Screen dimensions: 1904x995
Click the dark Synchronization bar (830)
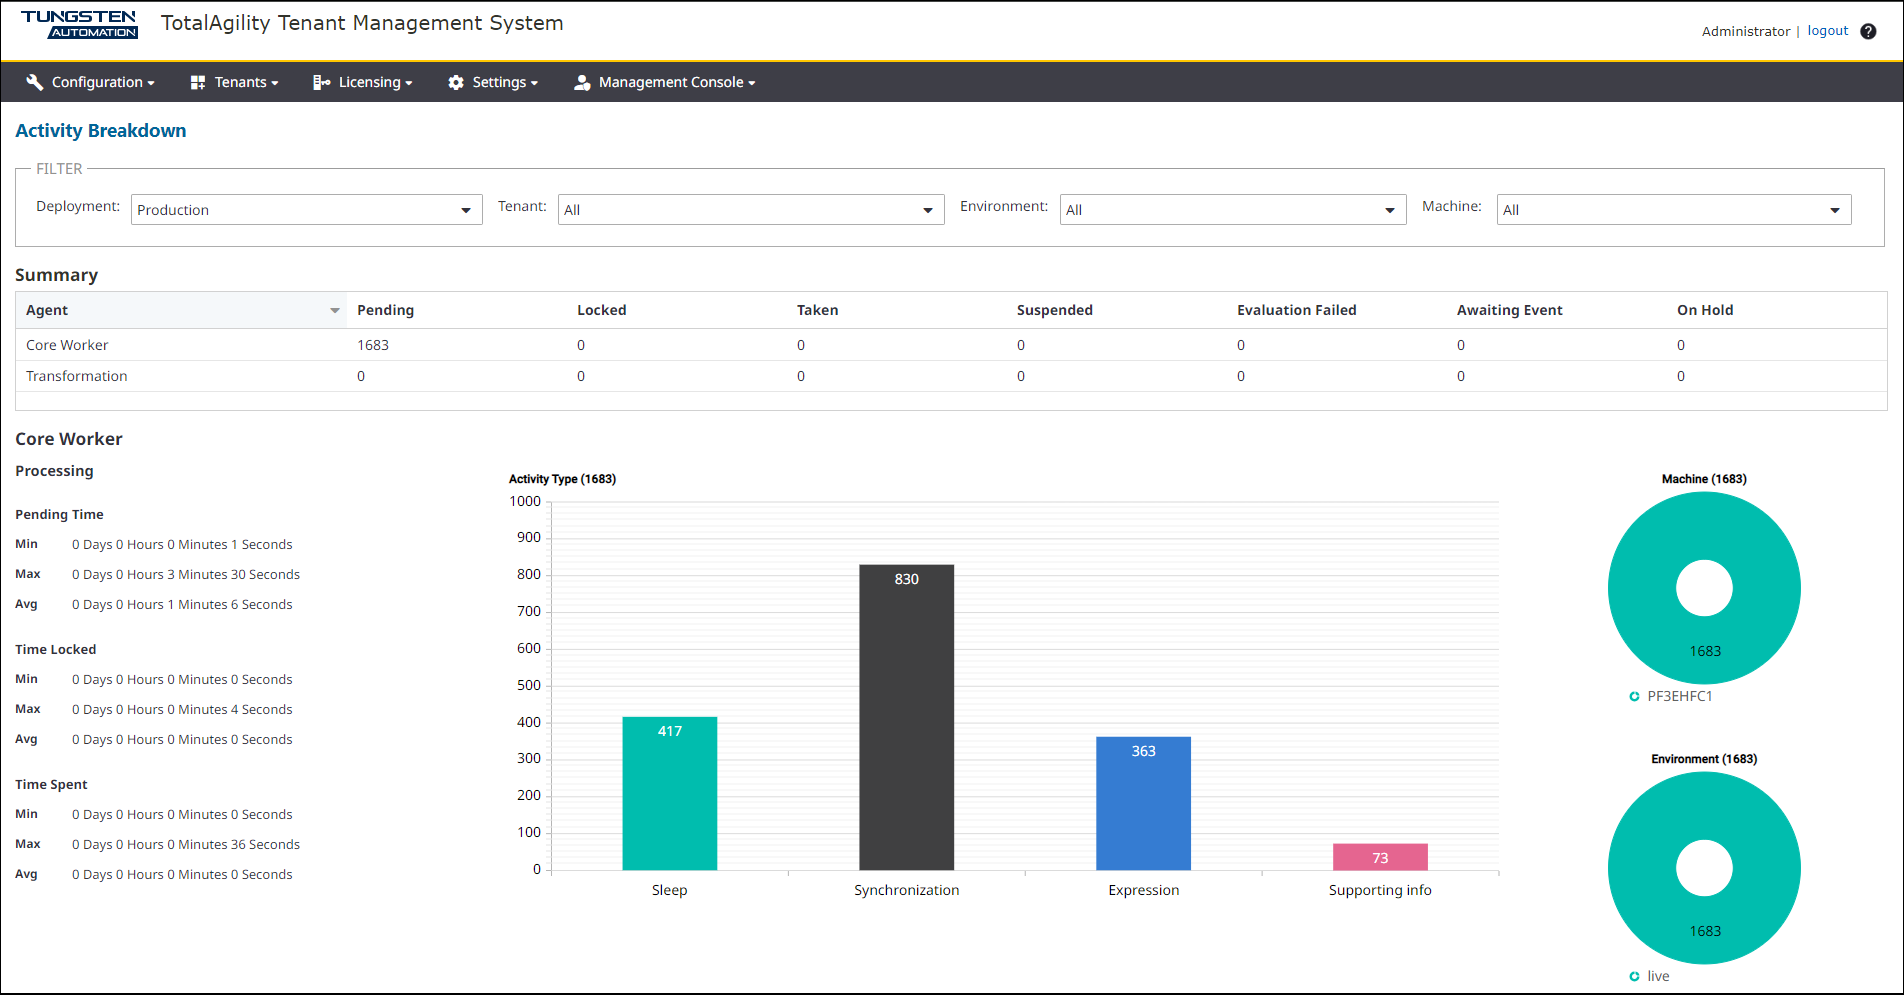906,717
